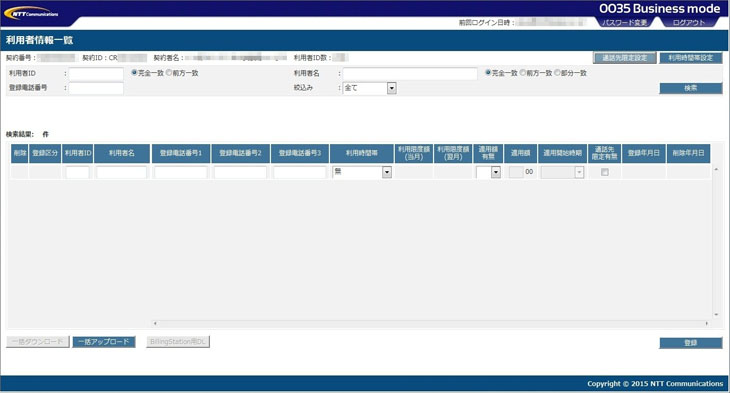Open the パスワード変更 tab
The image size is (730, 393).
624,22
